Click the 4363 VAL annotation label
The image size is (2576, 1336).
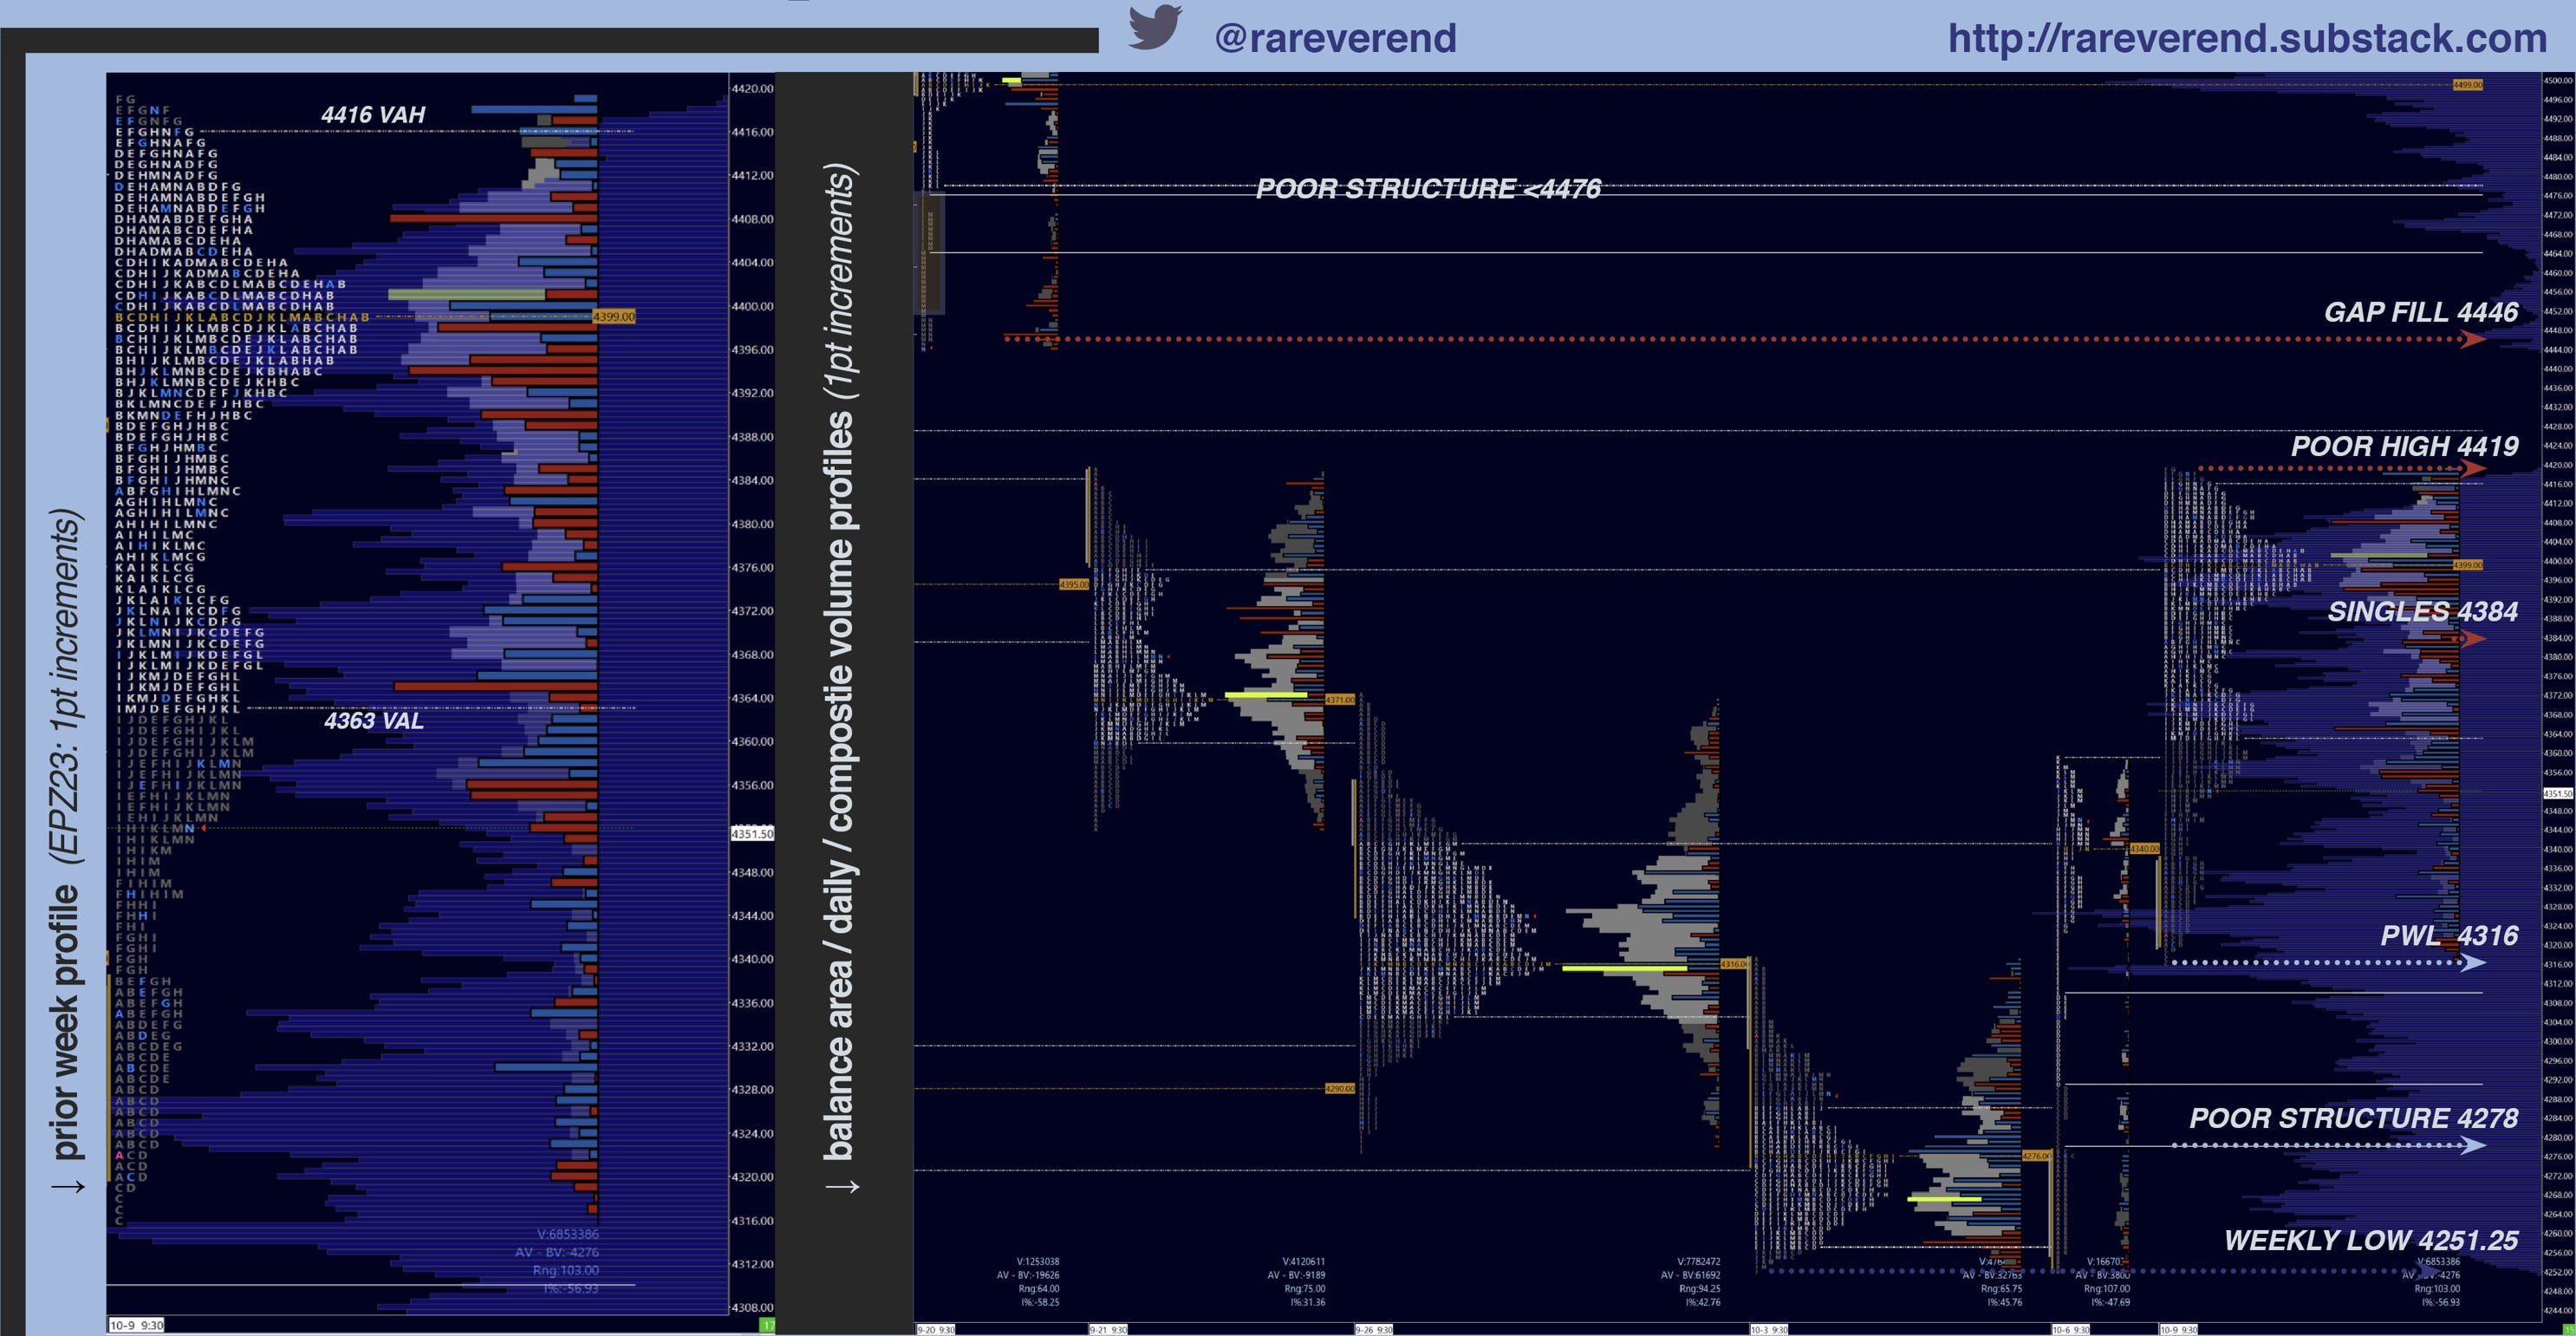click(x=373, y=721)
